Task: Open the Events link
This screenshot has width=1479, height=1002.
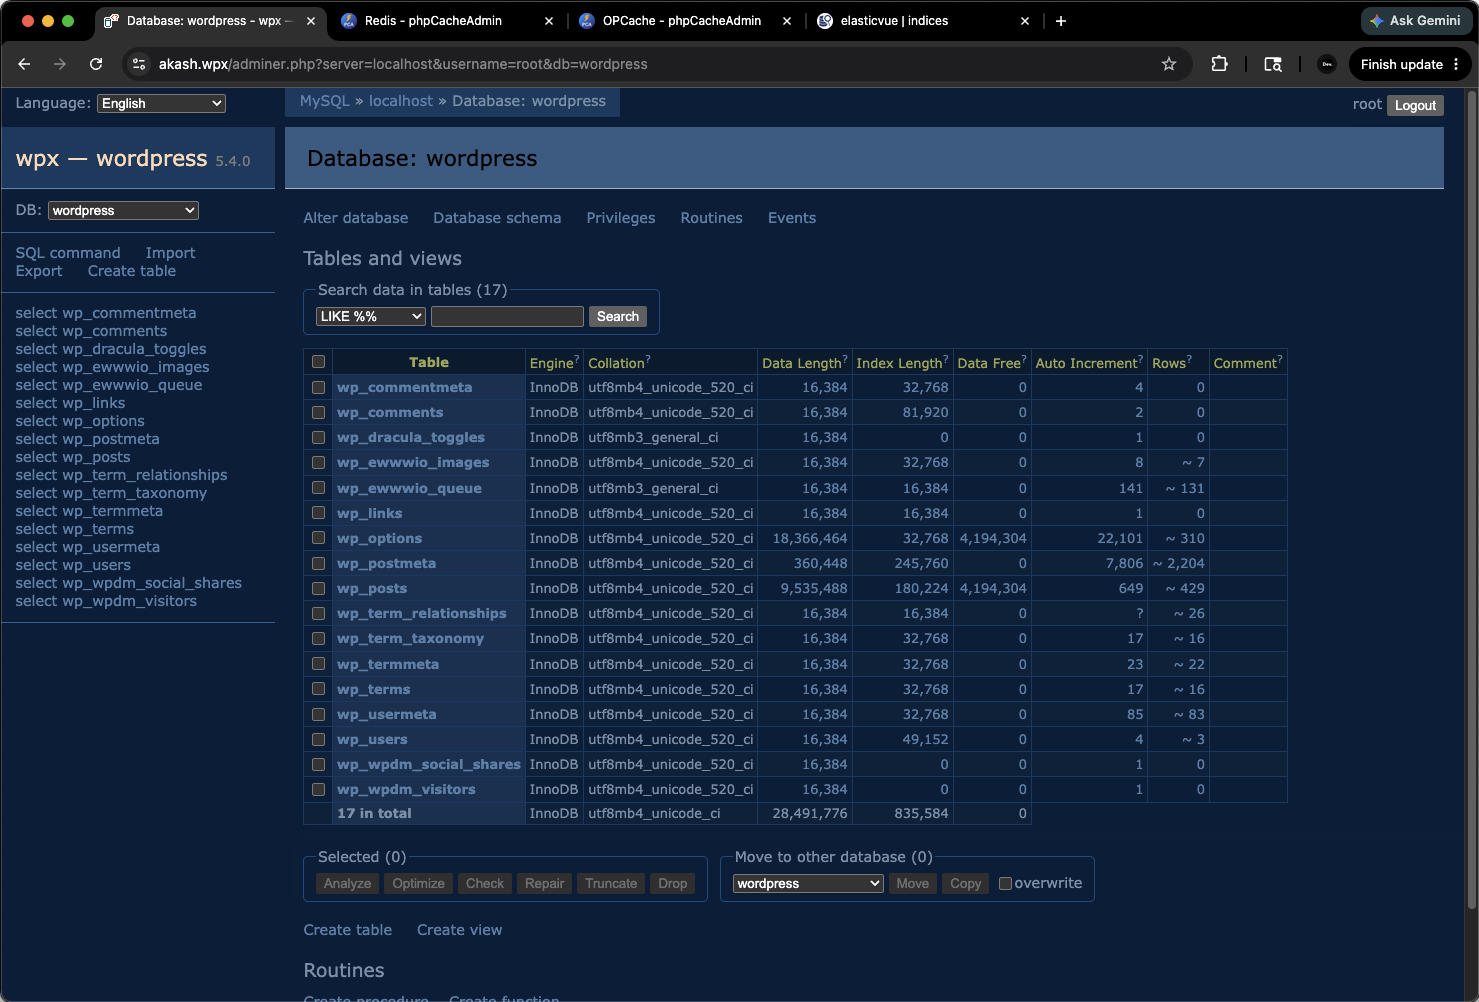Action: 792,218
